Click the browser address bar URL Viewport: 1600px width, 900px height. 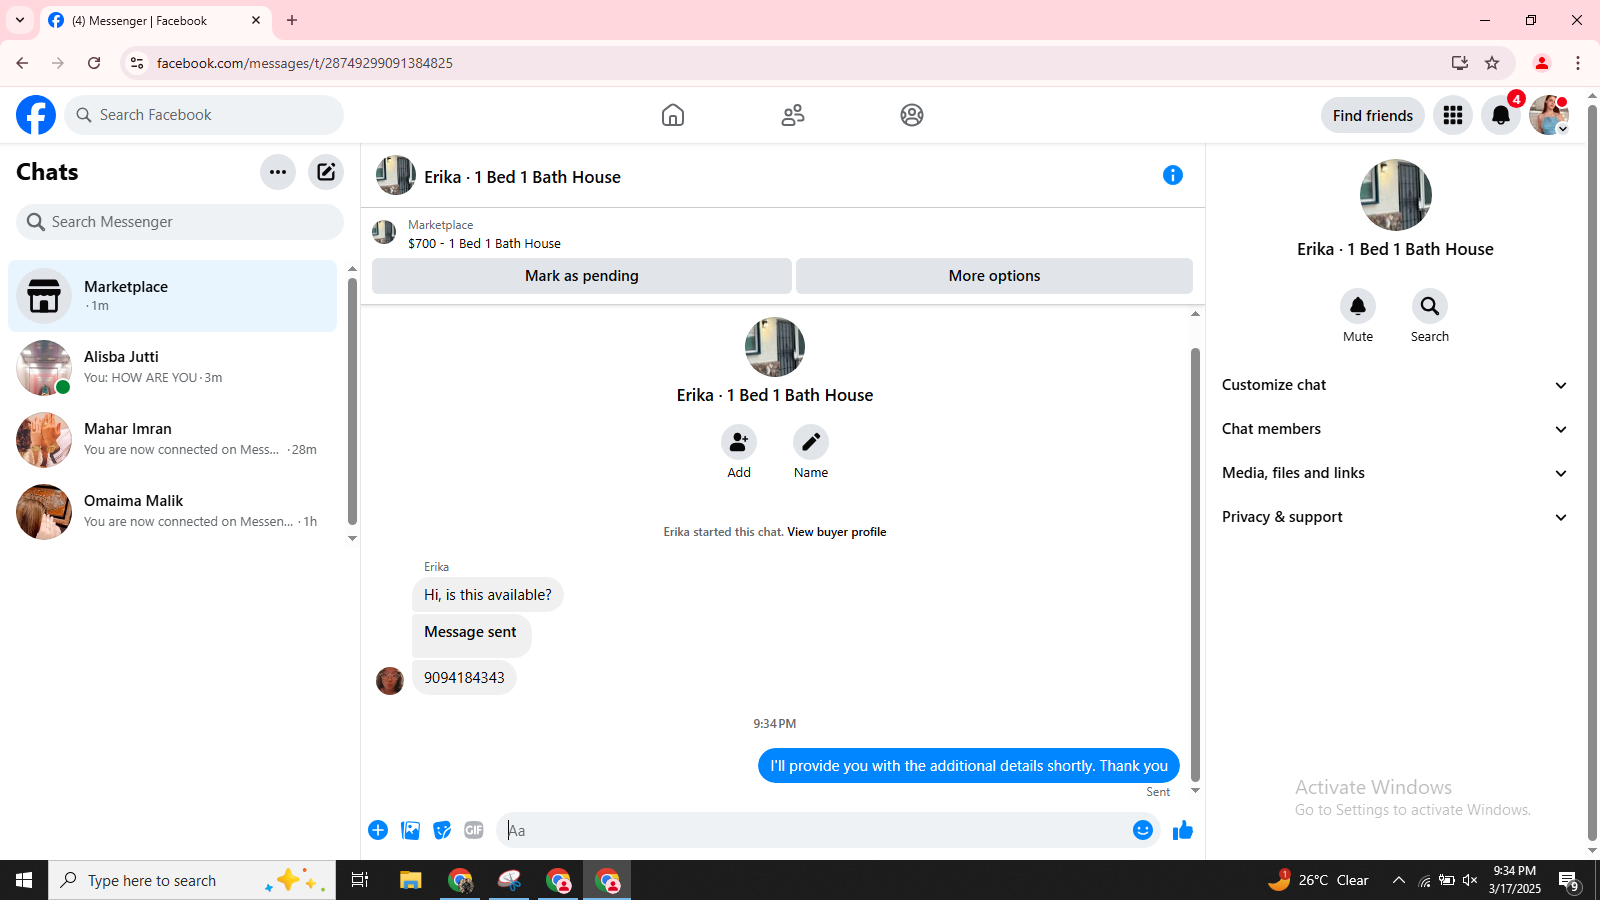click(305, 63)
